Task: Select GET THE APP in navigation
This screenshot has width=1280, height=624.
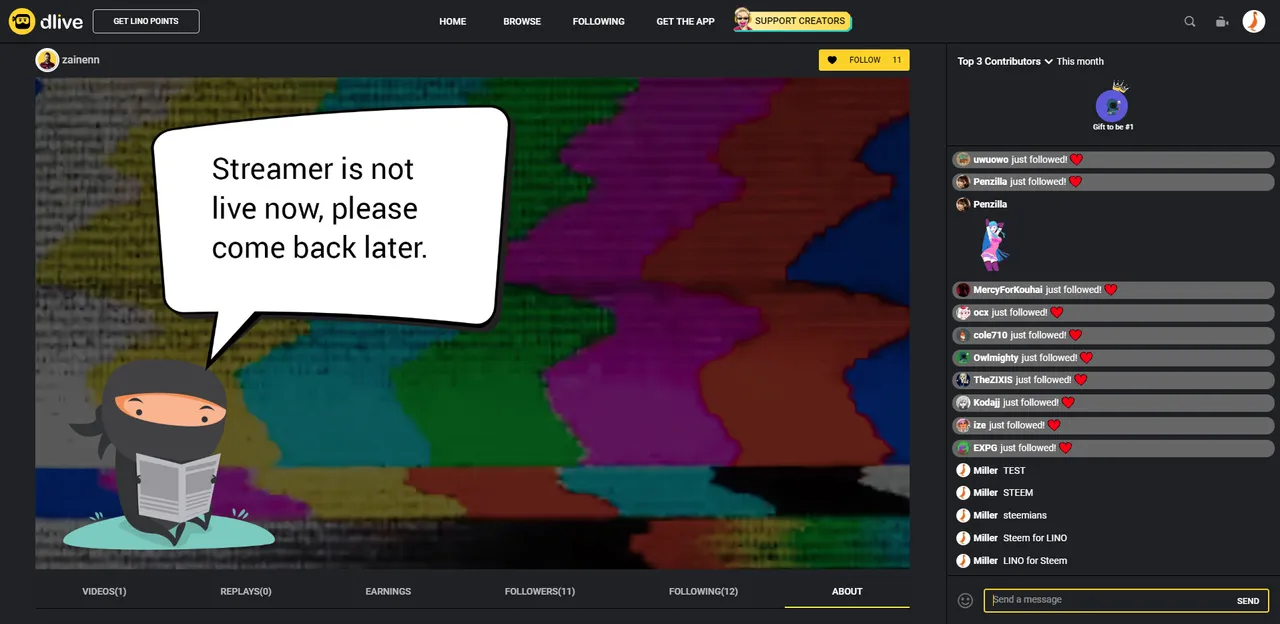Action: (685, 21)
